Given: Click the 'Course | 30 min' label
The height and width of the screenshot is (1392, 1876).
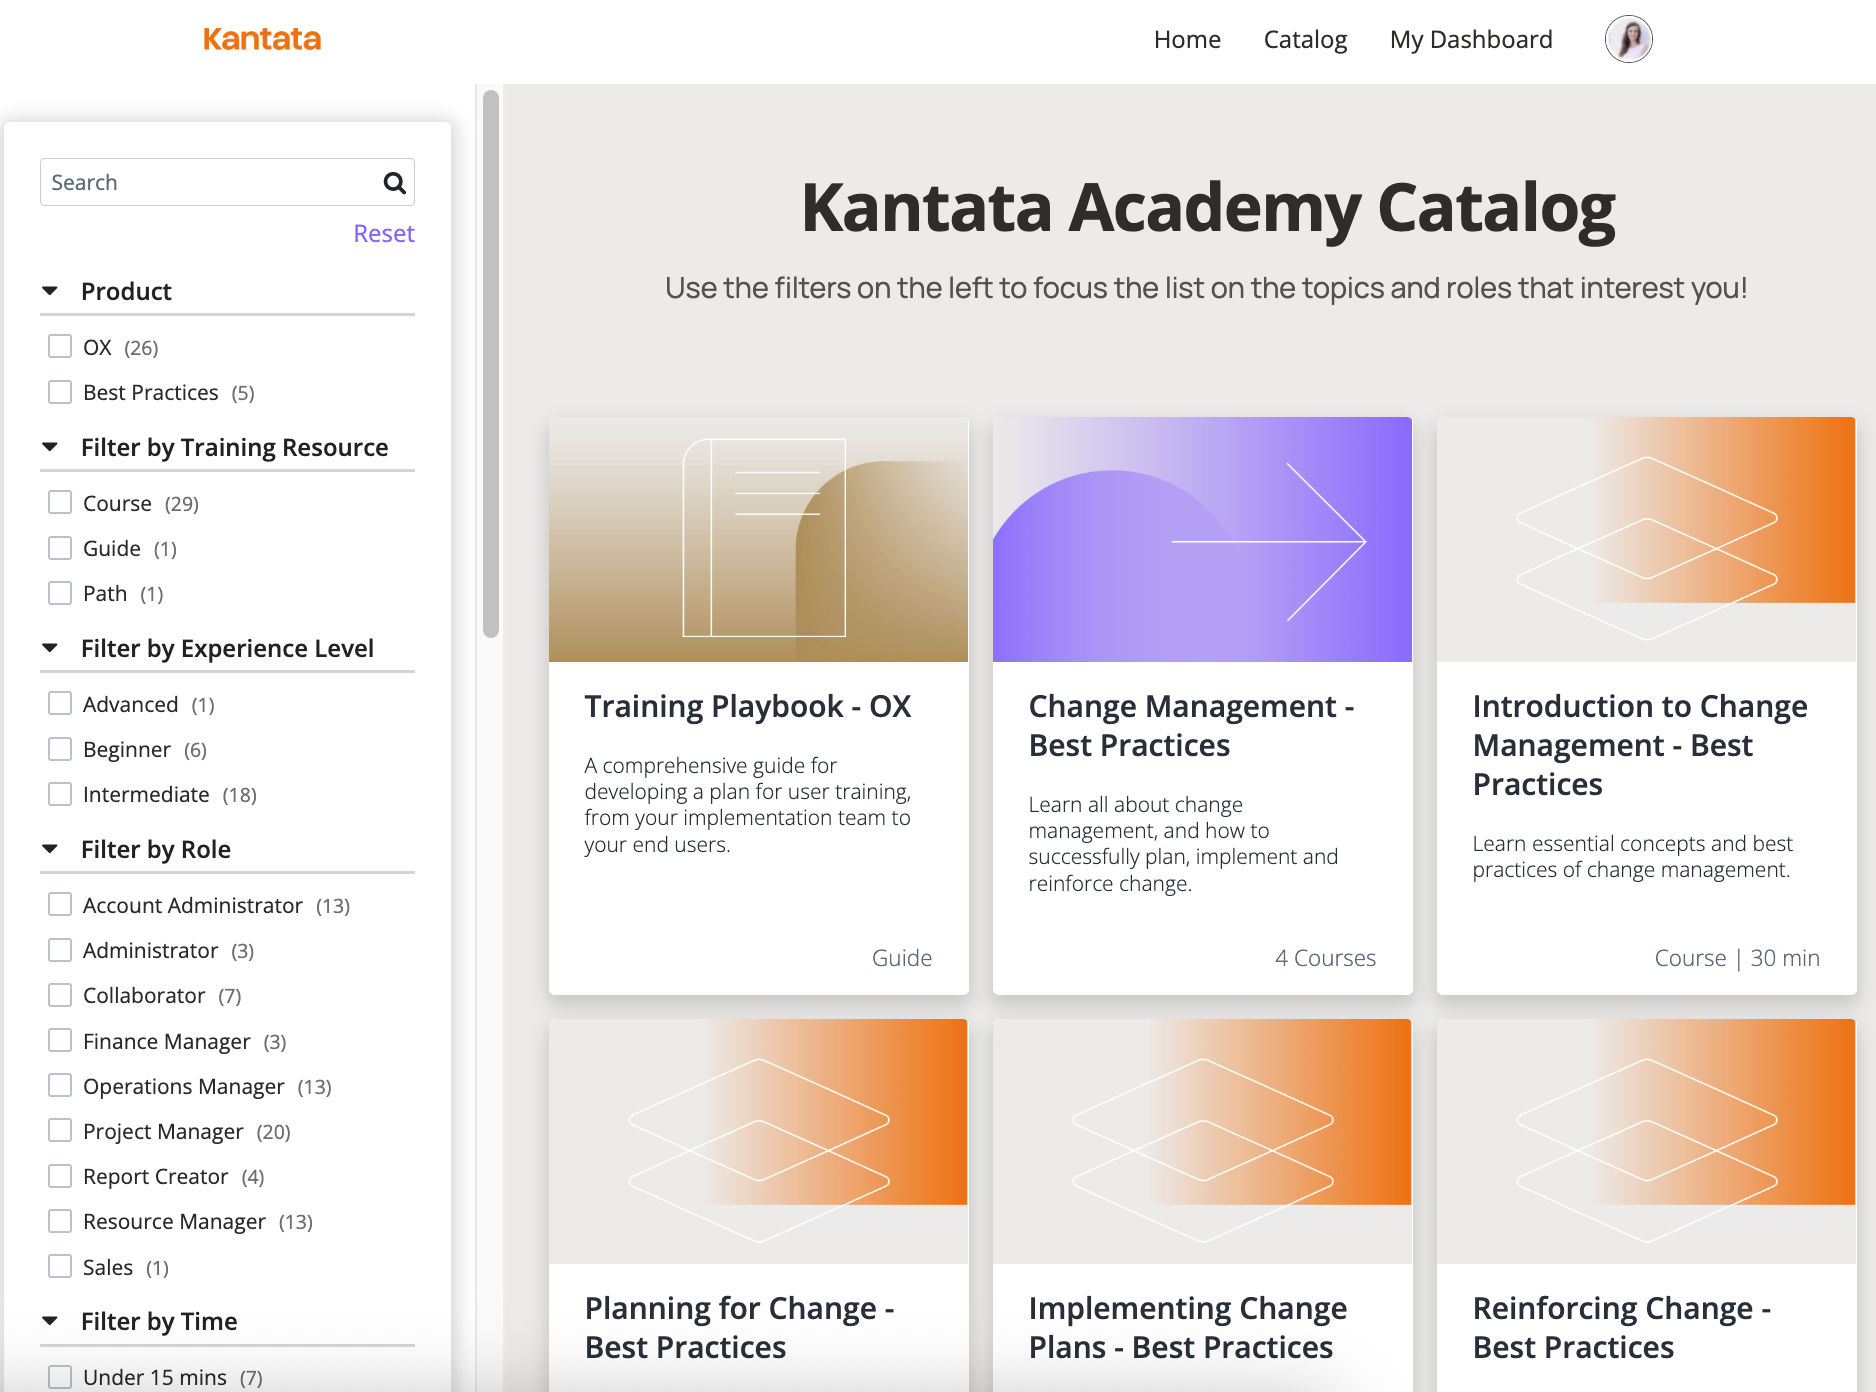Looking at the screenshot, I should click(x=1737, y=958).
